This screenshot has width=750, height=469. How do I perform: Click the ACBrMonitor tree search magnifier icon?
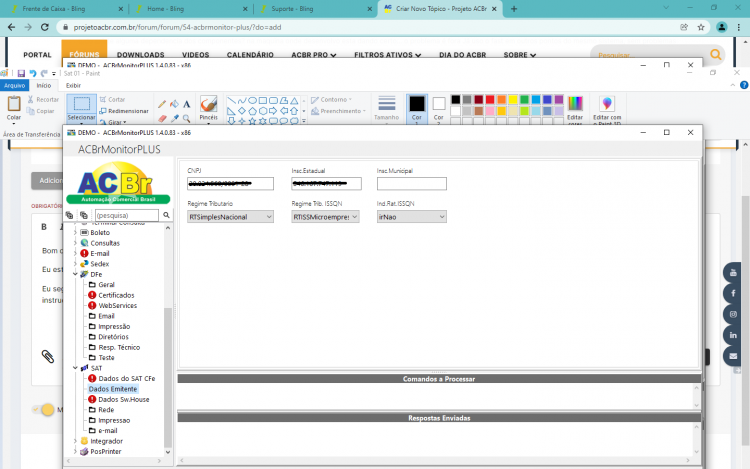[166, 215]
